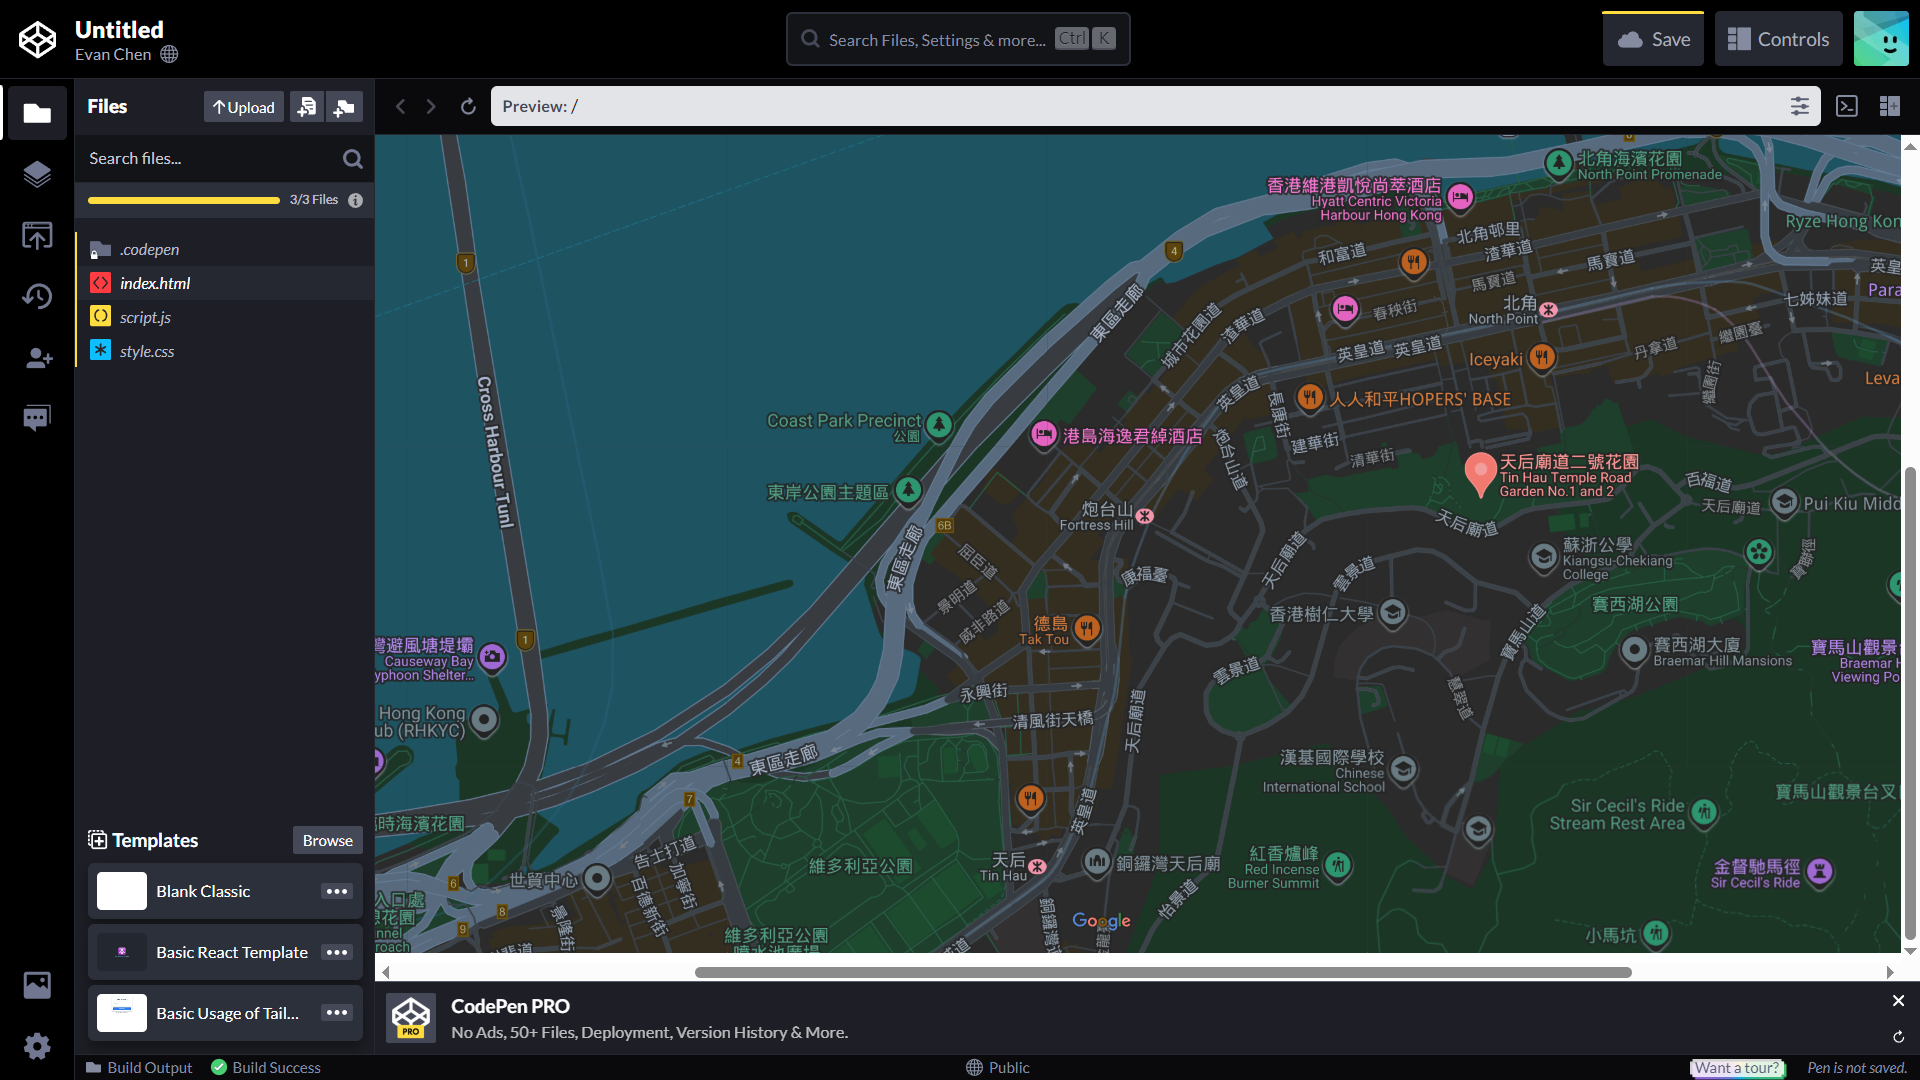Click the new file icon
This screenshot has width=1920, height=1080.
click(307, 107)
